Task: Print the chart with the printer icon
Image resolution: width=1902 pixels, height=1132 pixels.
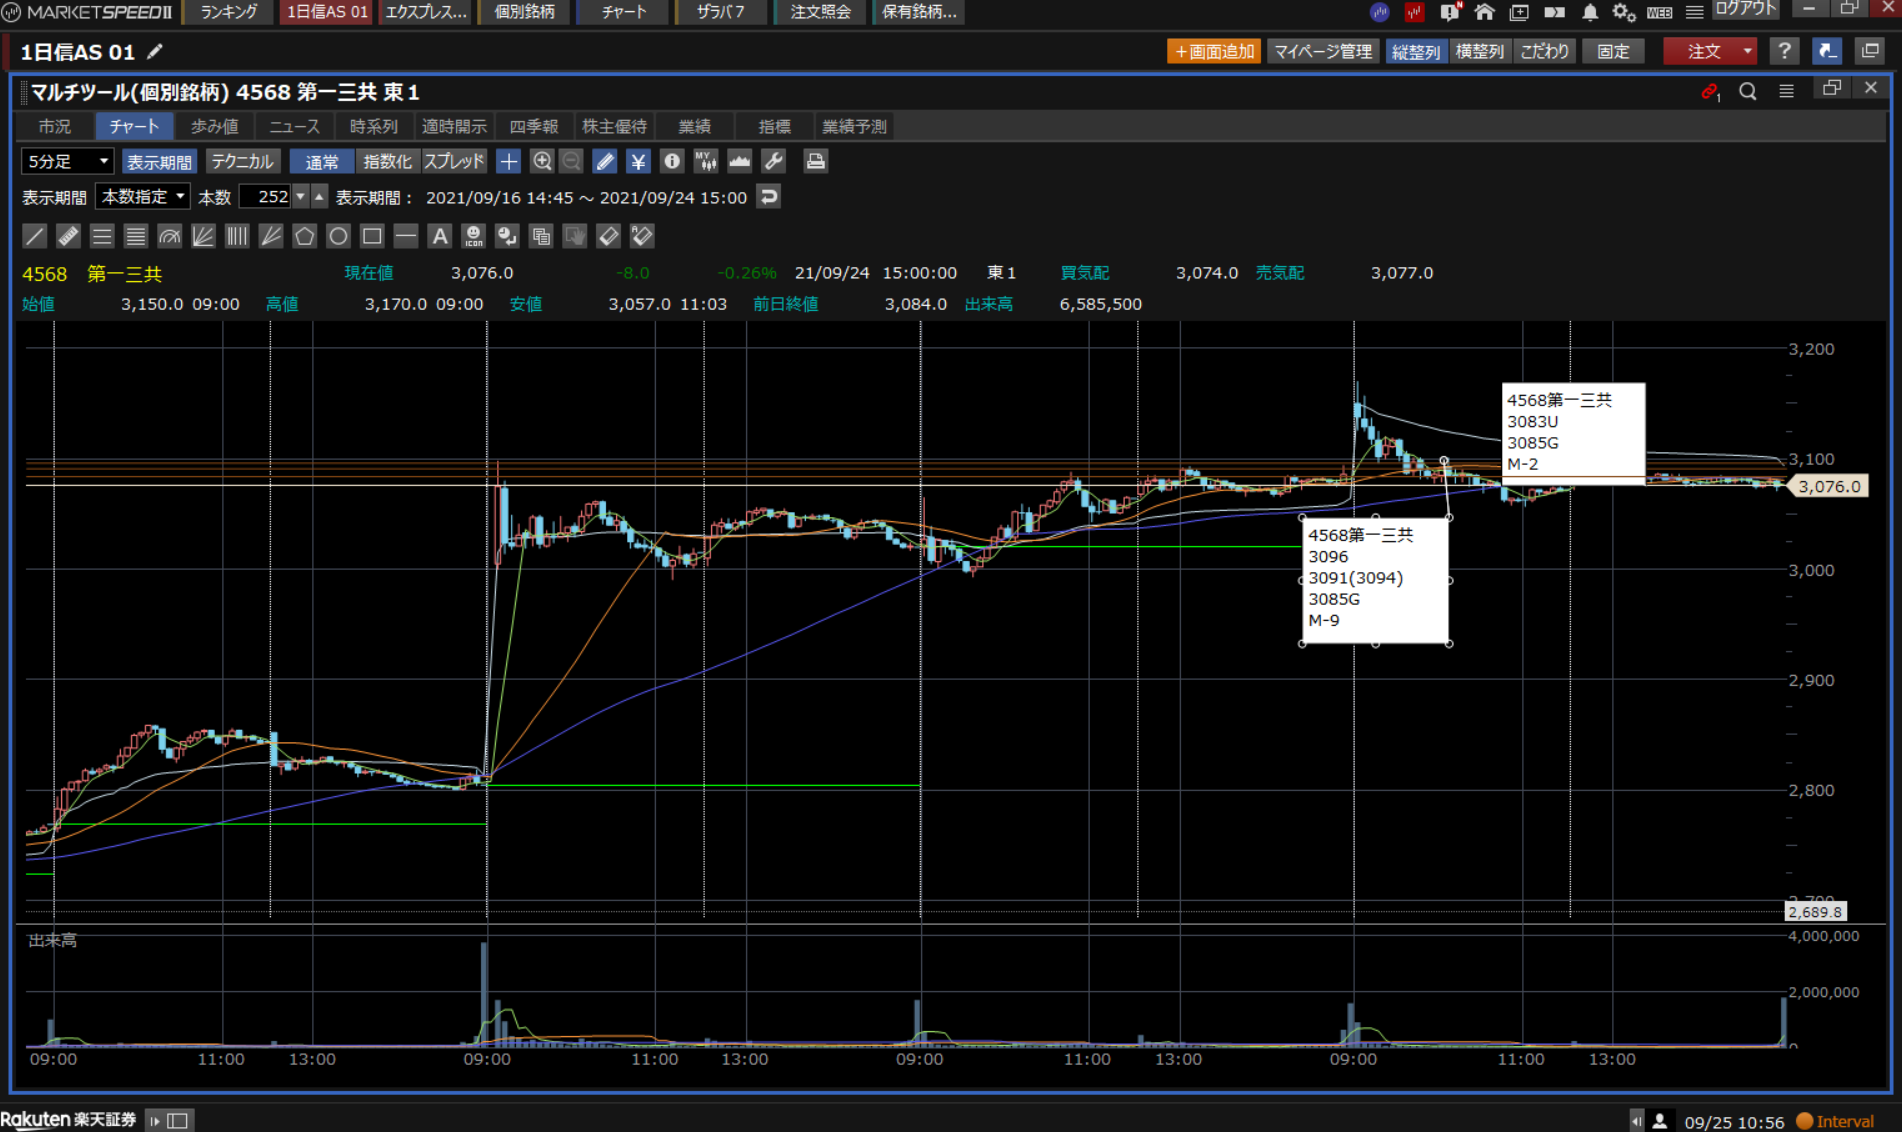Action: tap(815, 161)
